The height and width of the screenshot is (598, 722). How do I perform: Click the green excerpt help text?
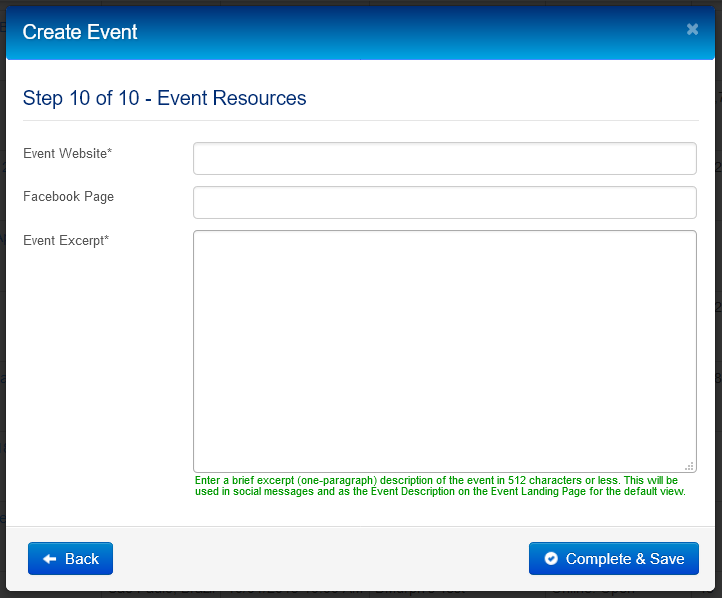click(x=440, y=486)
